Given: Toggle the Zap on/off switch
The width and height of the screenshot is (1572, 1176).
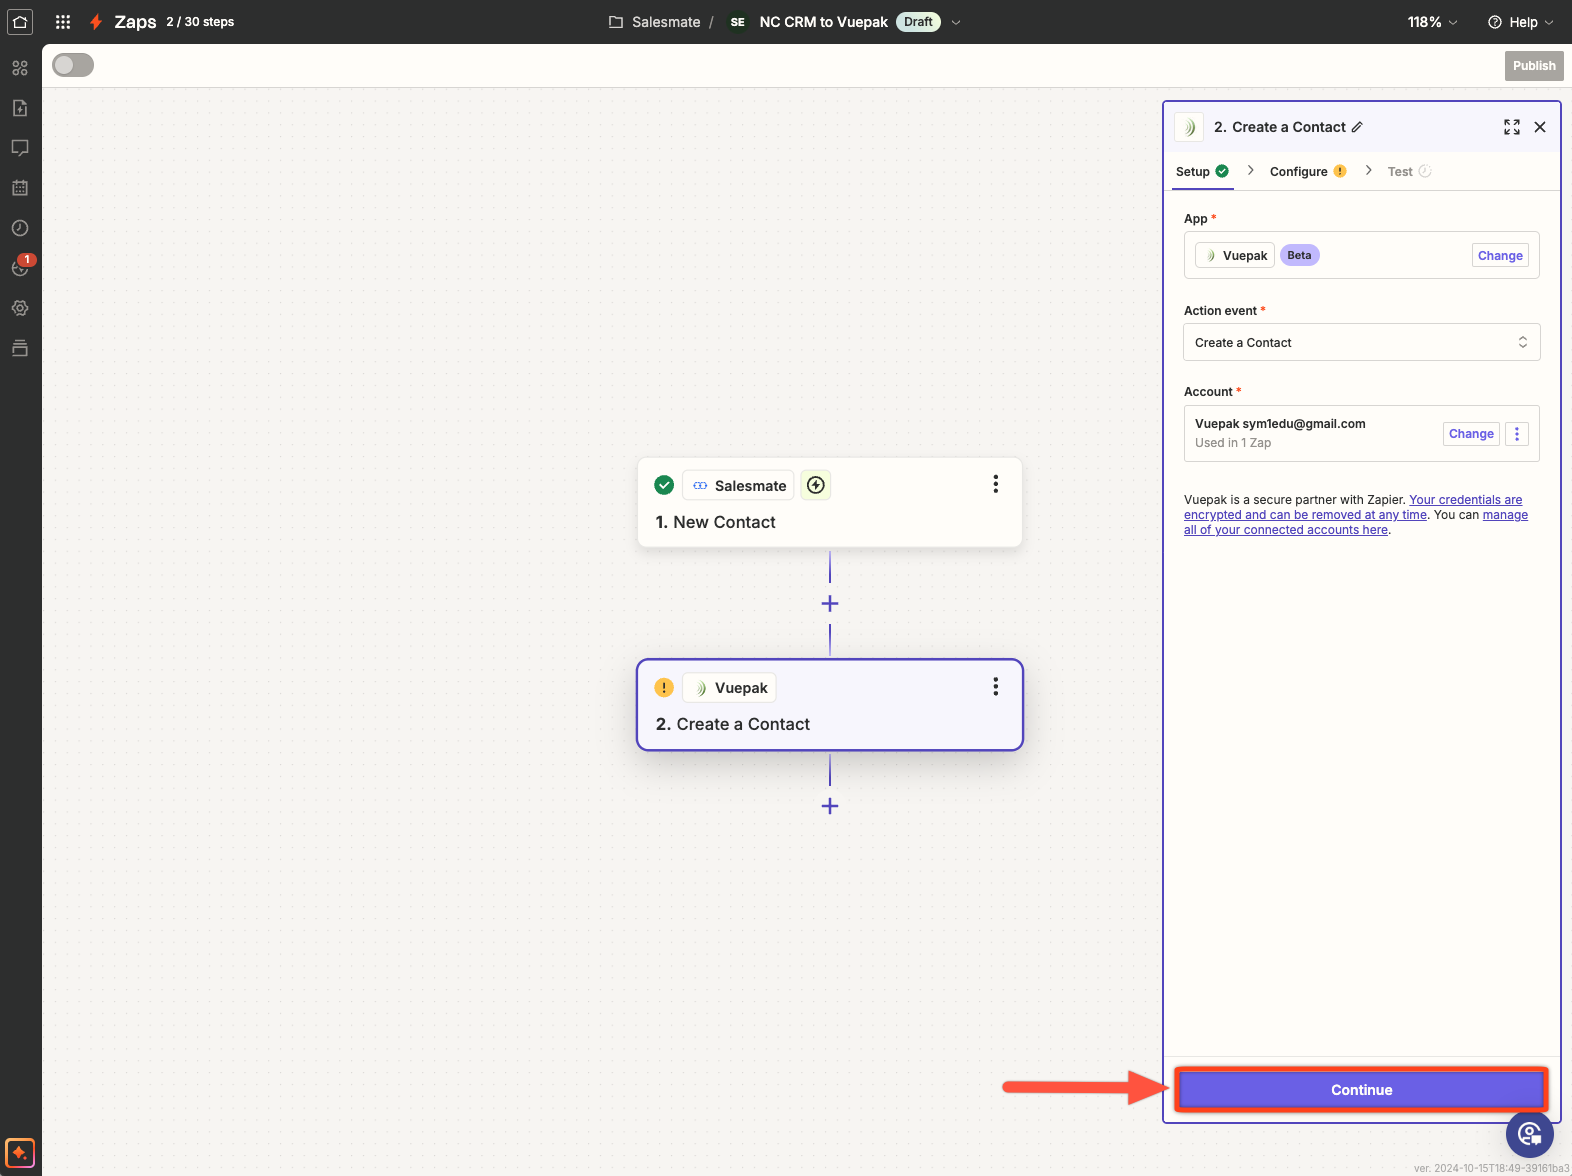Looking at the screenshot, I should 73,65.
